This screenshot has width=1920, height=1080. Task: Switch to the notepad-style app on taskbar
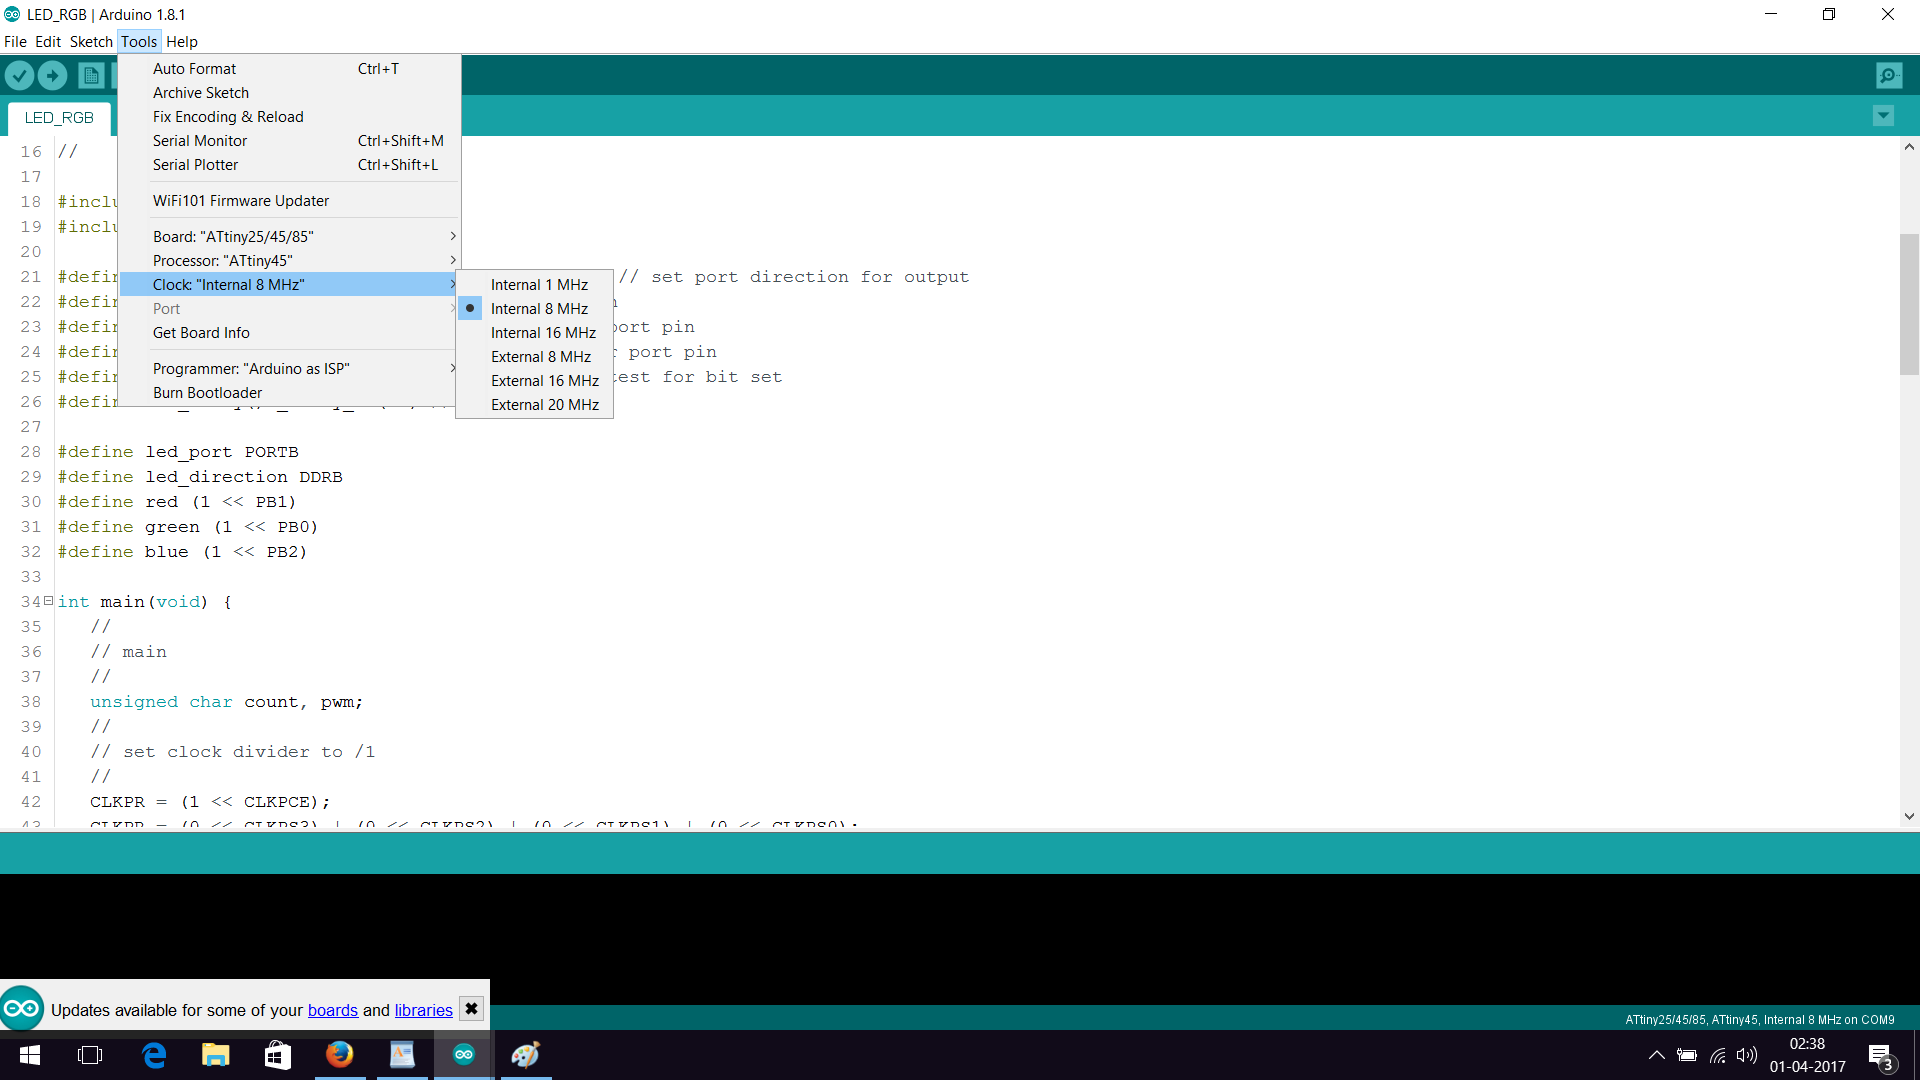pos(402,1055)
